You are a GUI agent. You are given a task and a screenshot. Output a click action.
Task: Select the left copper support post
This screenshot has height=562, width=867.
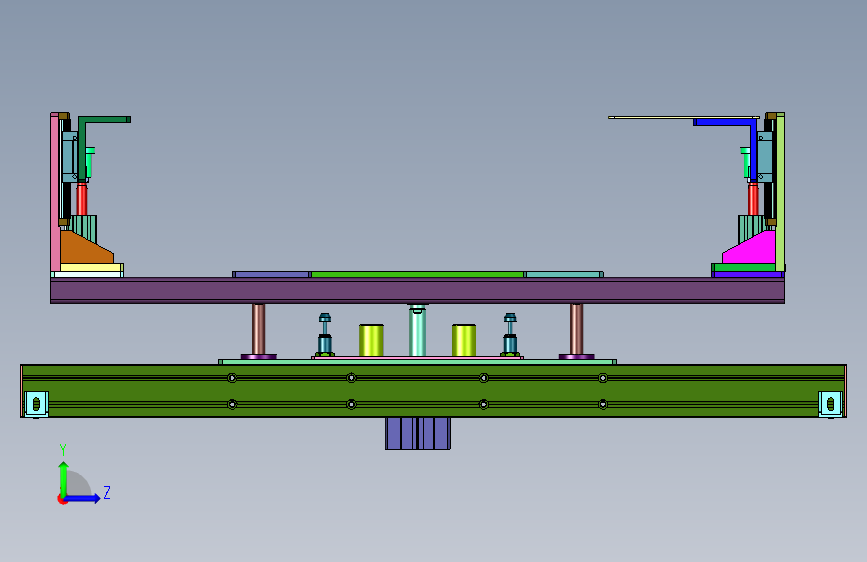click(x=258, y=330)
